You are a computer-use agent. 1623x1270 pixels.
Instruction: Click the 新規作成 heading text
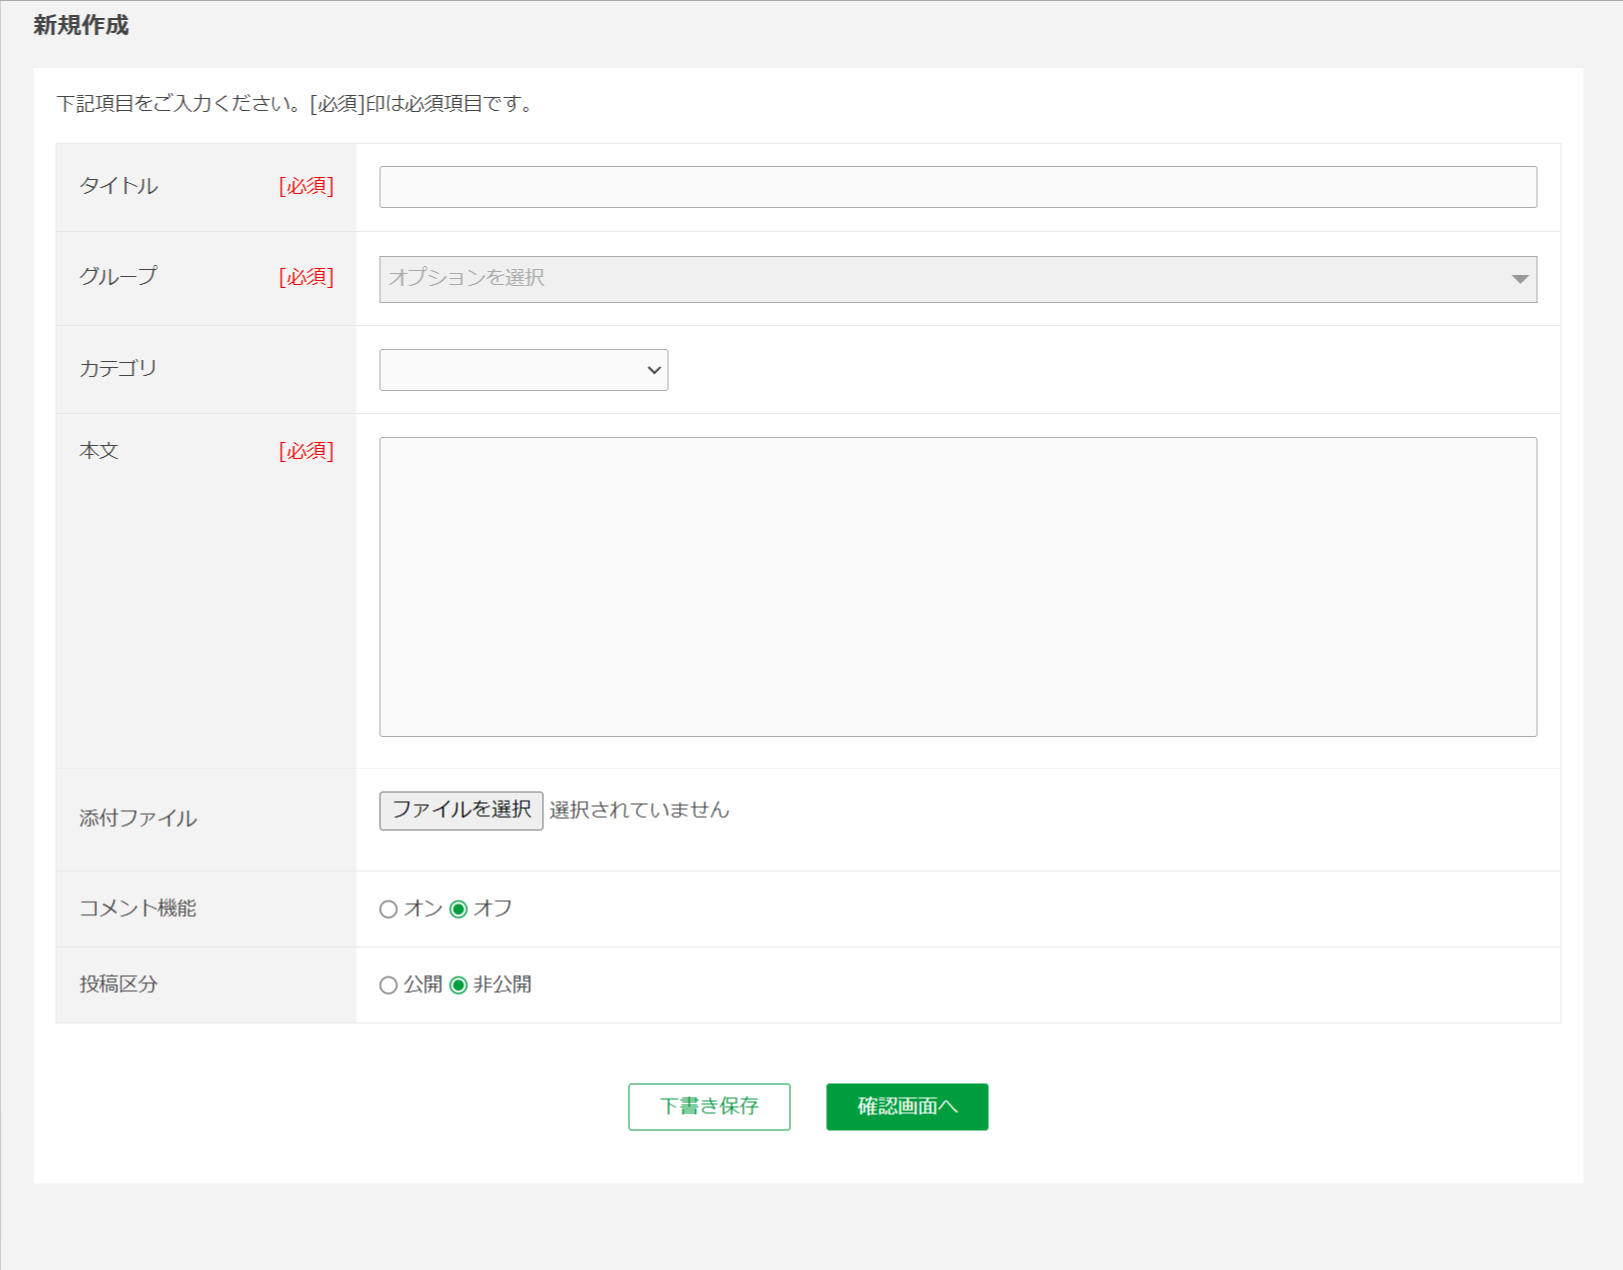pos(81,25)
